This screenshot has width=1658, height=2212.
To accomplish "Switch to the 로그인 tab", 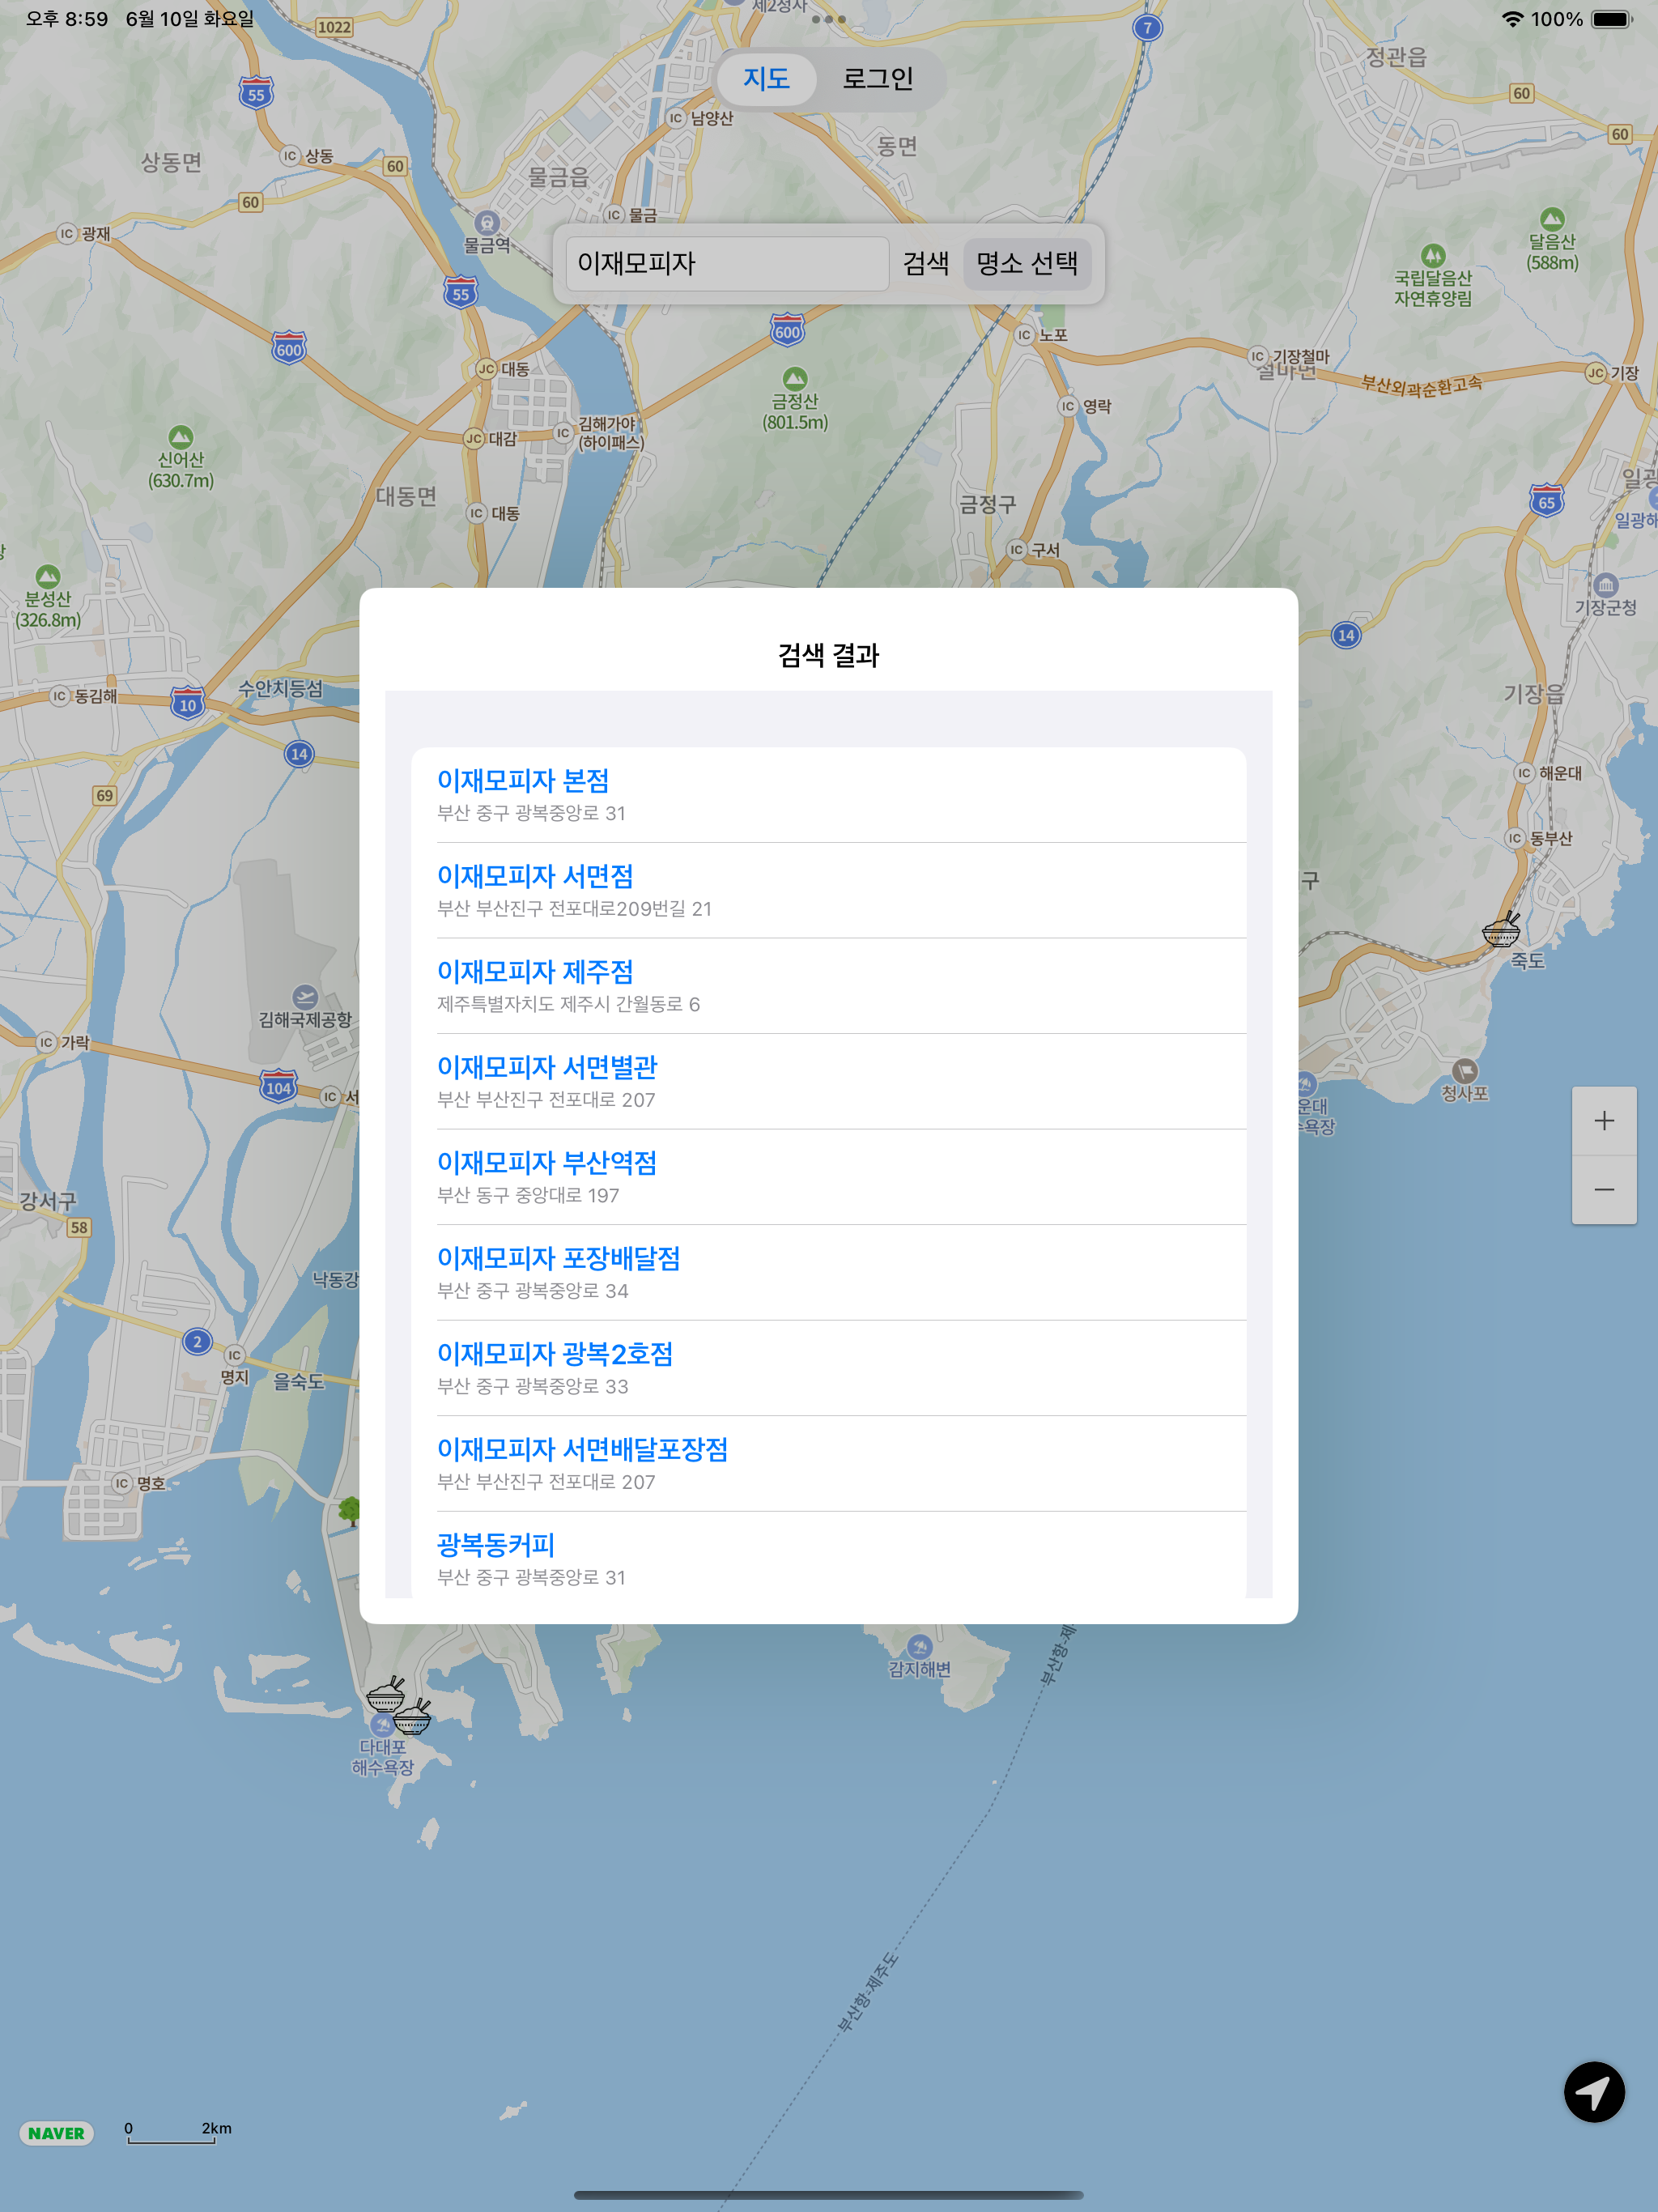I will pyautogui.click(x=878, y=79).
